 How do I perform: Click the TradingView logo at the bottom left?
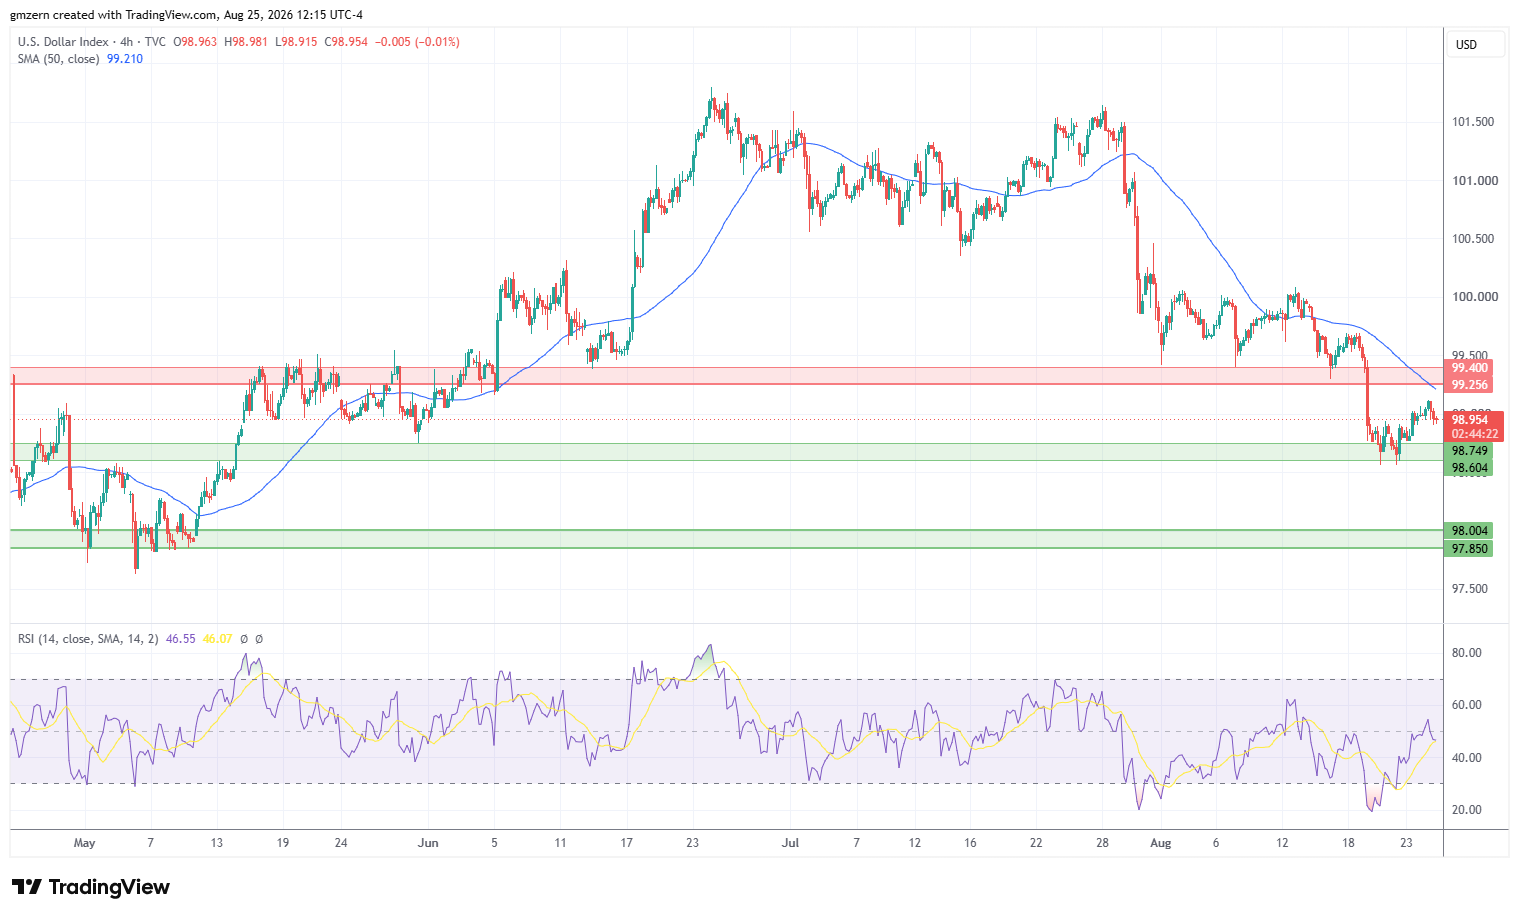(91, 887)
